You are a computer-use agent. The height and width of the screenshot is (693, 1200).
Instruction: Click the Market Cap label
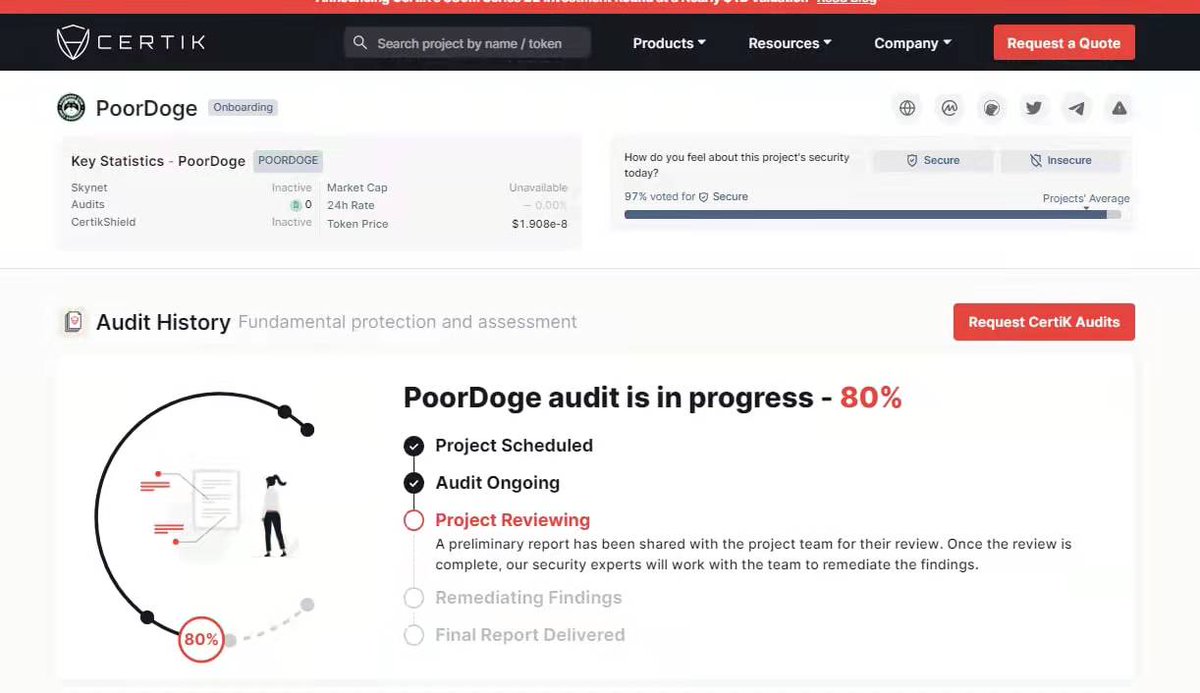(x=357, y=188)
